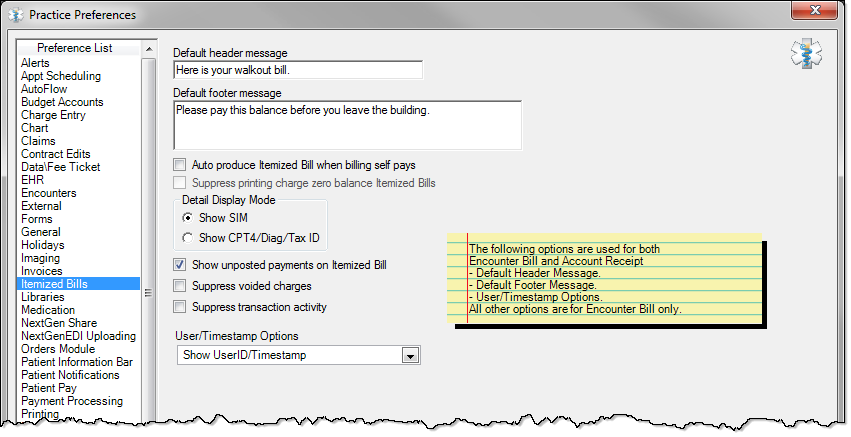Viewport: 851px width, 437px height.
Task: Select Alerts in Preference List
Action: (35, 63)
